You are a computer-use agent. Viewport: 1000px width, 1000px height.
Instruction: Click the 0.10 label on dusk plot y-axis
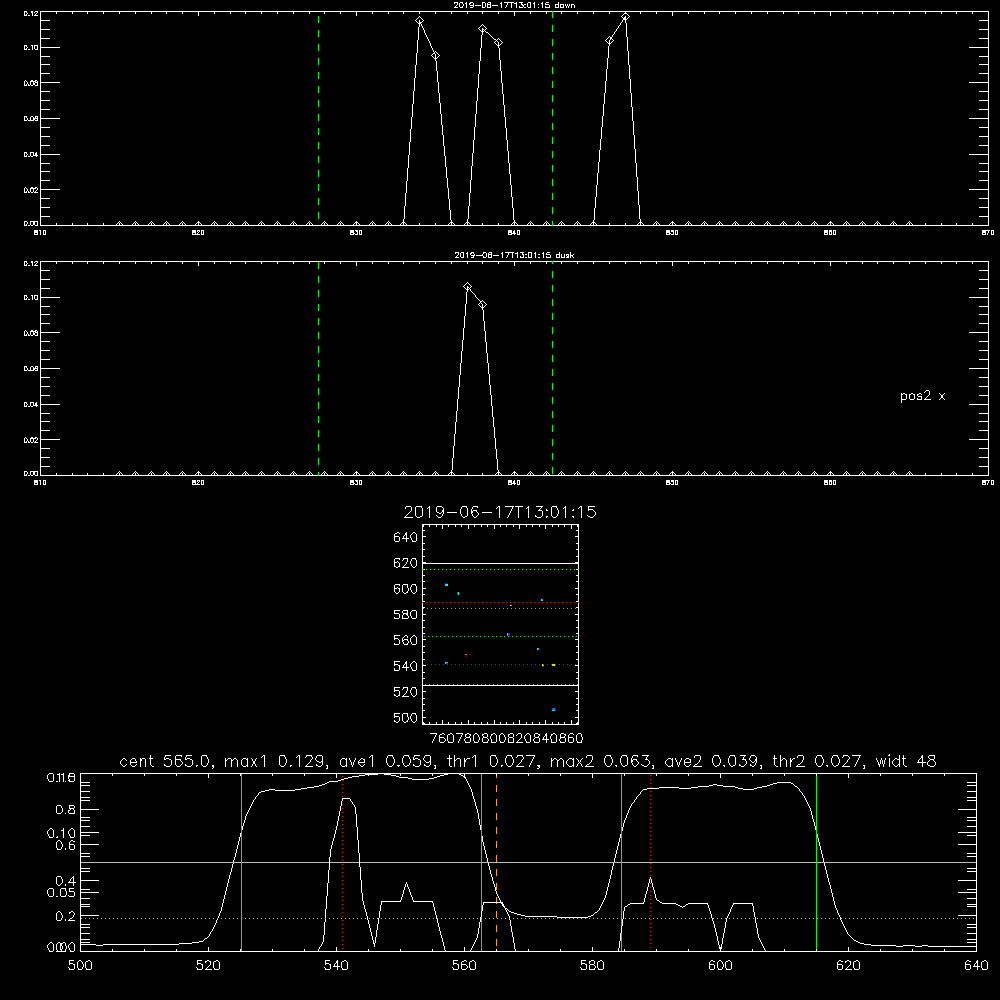coord(31,297)
